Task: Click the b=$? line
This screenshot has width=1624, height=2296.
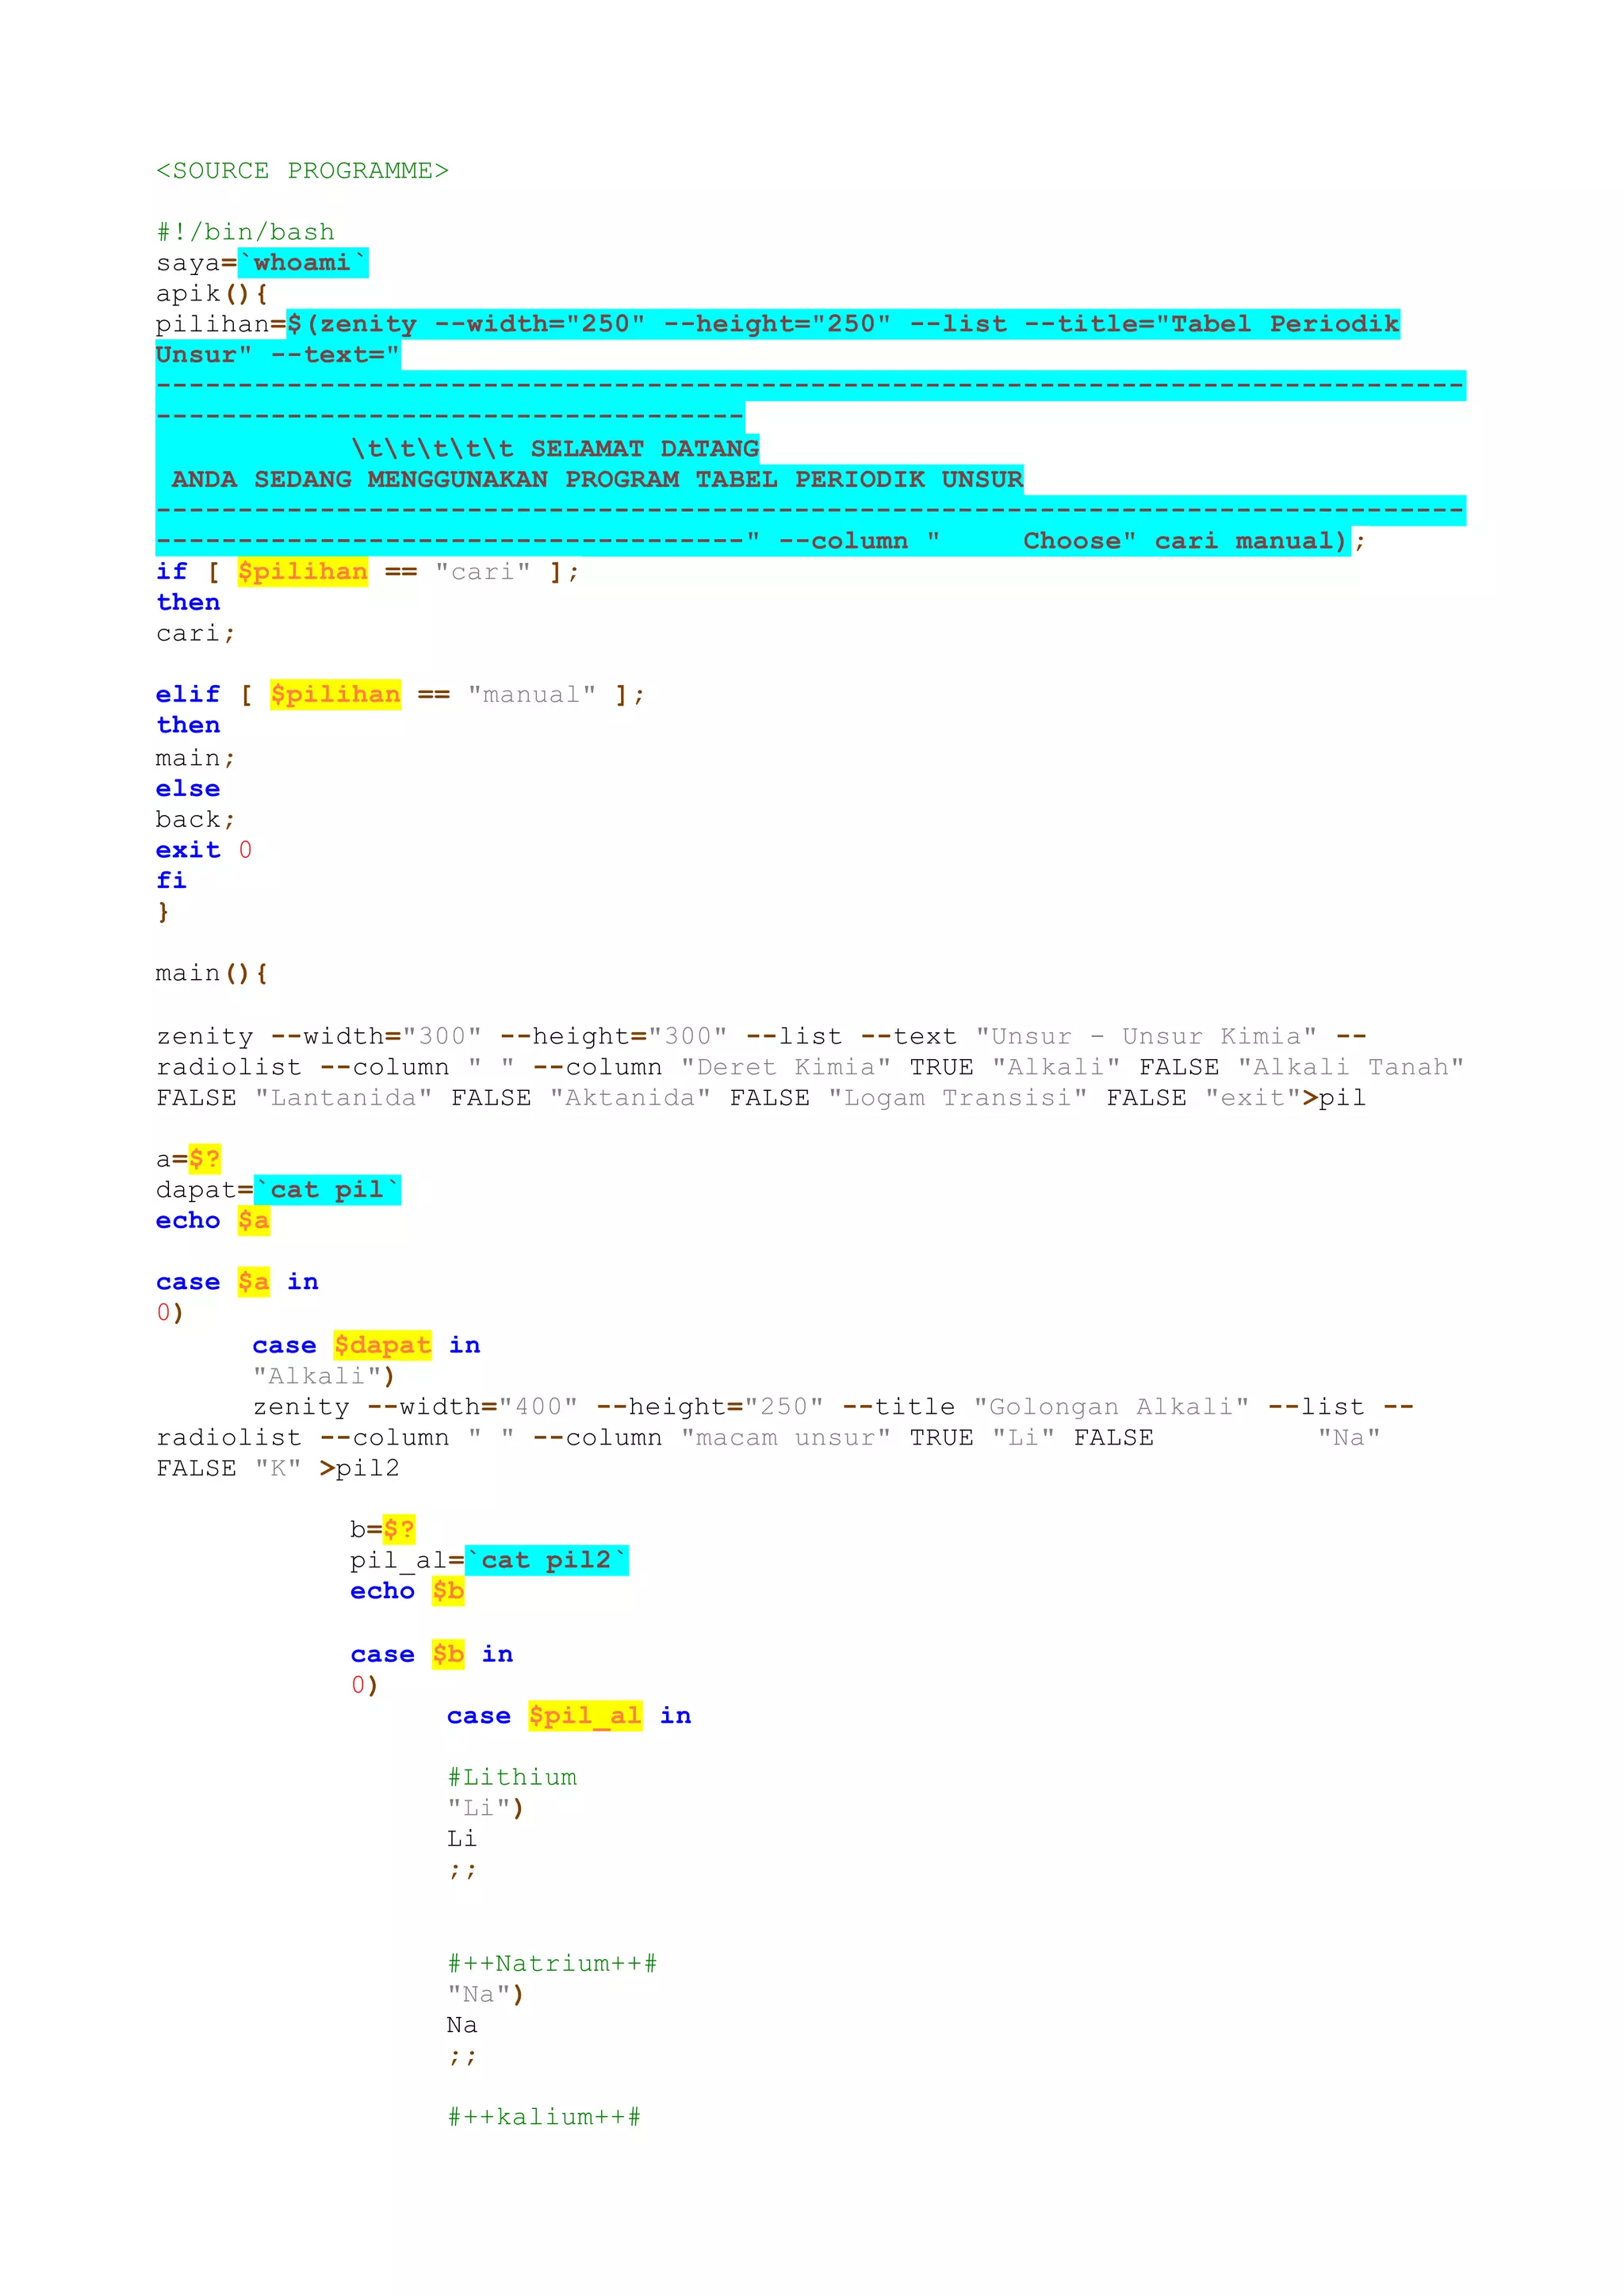Action: (383, 1530)
